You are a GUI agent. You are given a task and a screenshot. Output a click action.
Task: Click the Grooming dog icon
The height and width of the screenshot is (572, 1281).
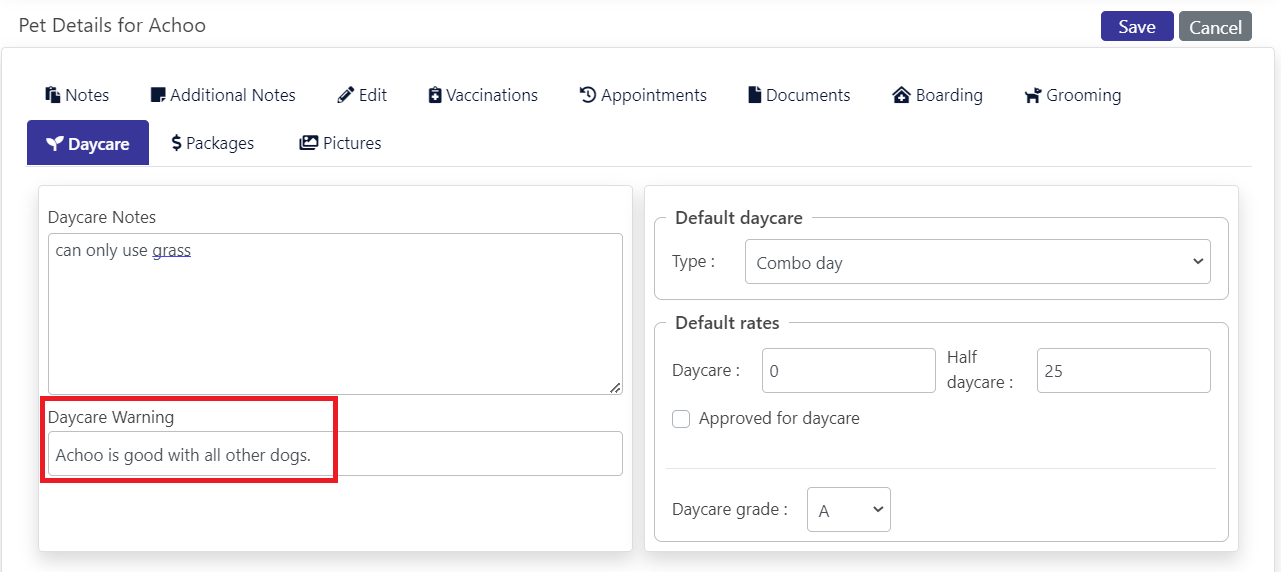[x=1033, y=95]
